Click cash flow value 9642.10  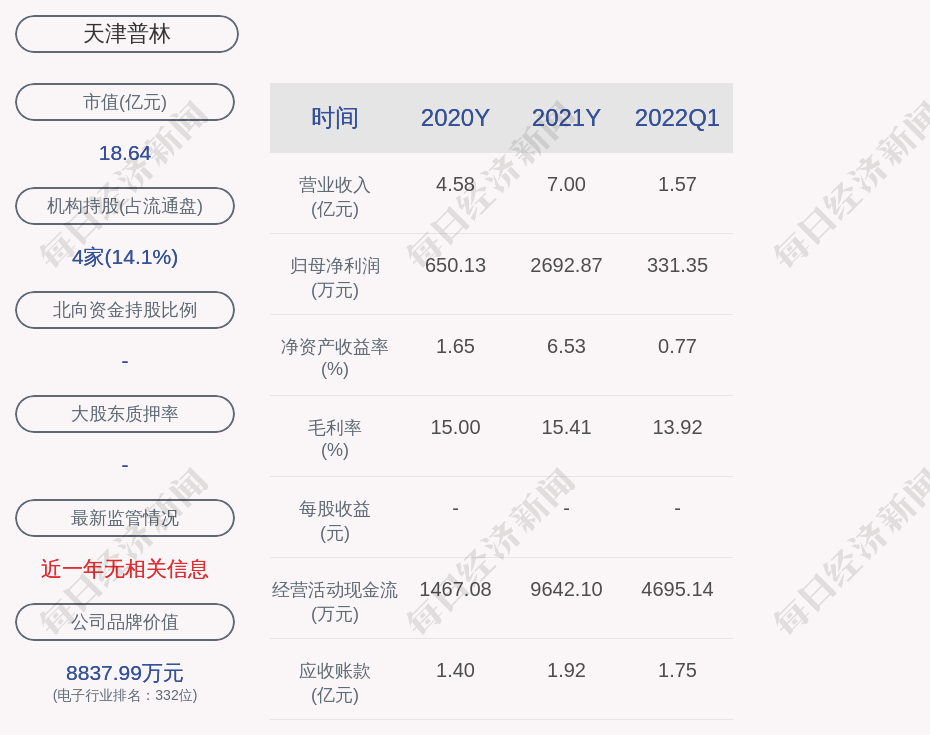click(x=566, y=589)
